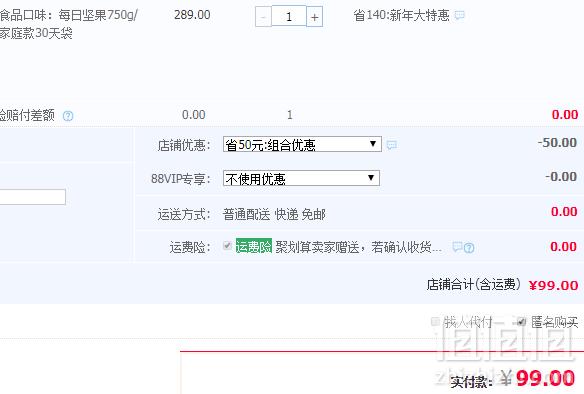The height and width of the screenshot is (394, 584).
Task: Open the 店铺优惠 dropdown 省50元:组合优惠
Action: (x=302, y=144)
